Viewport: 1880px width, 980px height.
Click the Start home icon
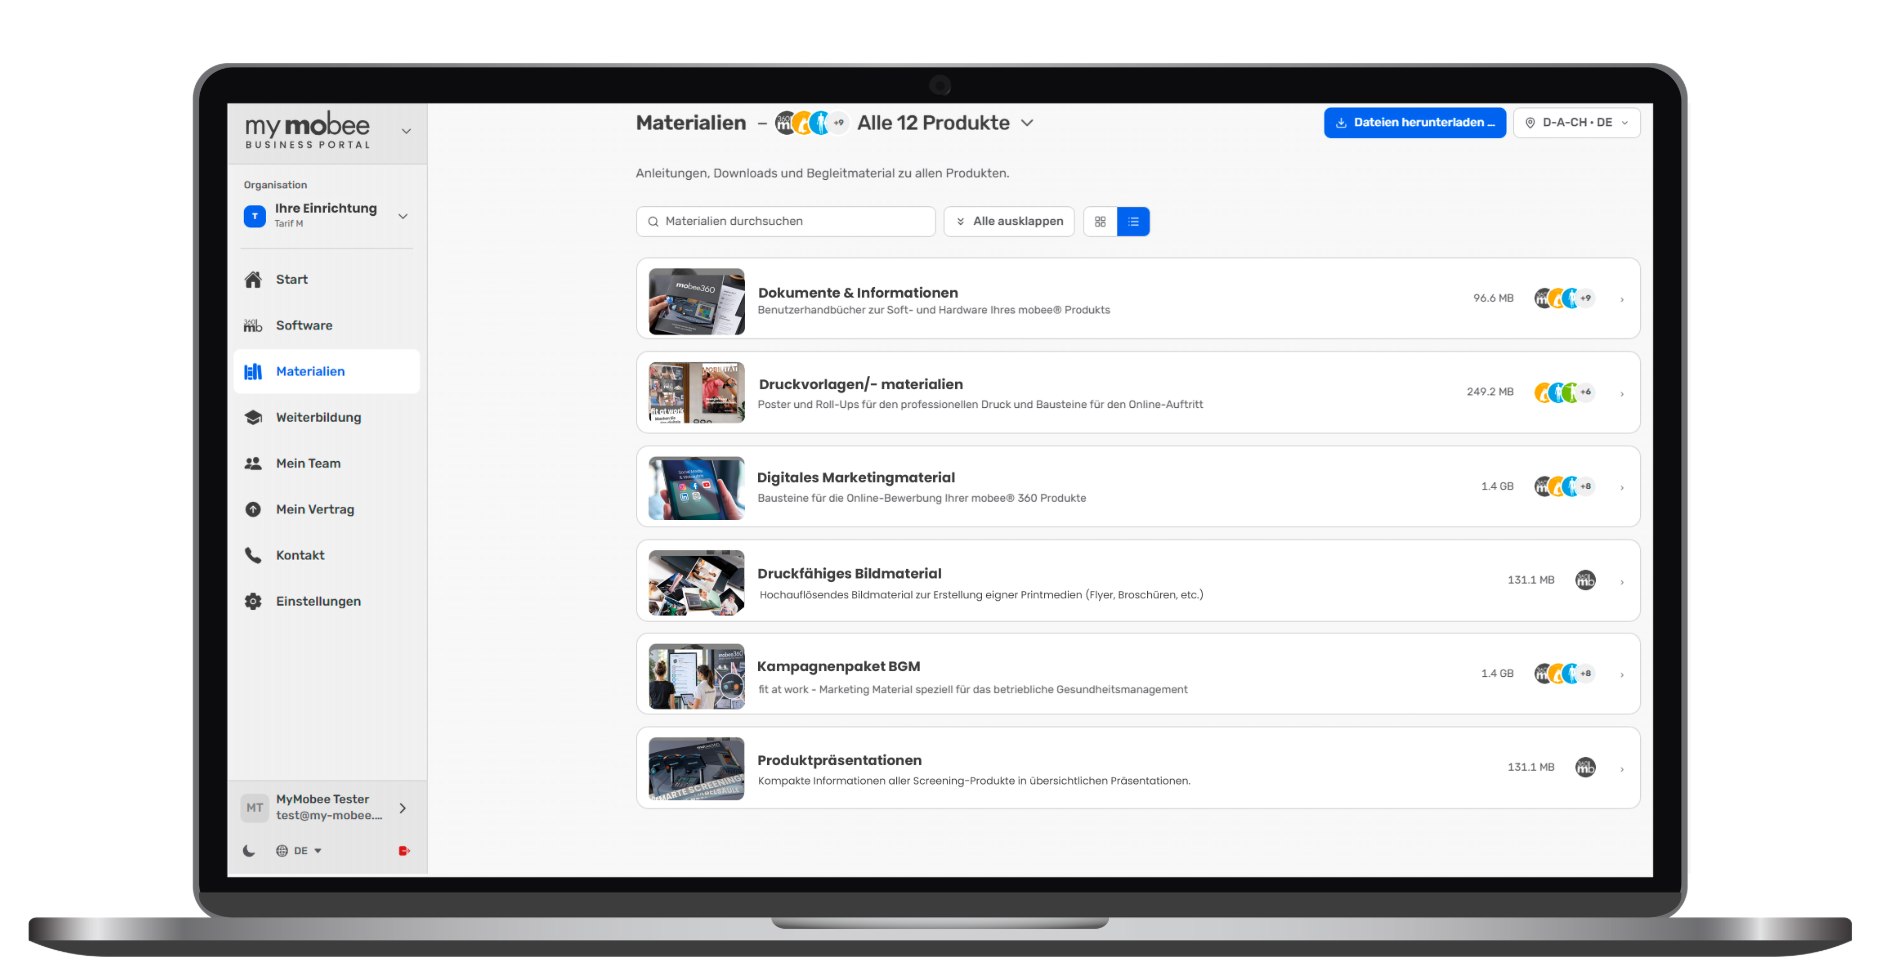pyautogui.click(x=253, y=279)
